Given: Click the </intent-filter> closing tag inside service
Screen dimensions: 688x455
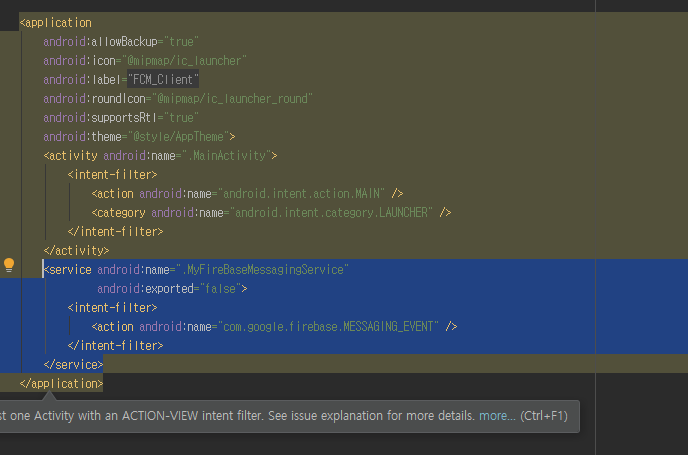Looking at the screenshot, I should click(x=115, y=346).
